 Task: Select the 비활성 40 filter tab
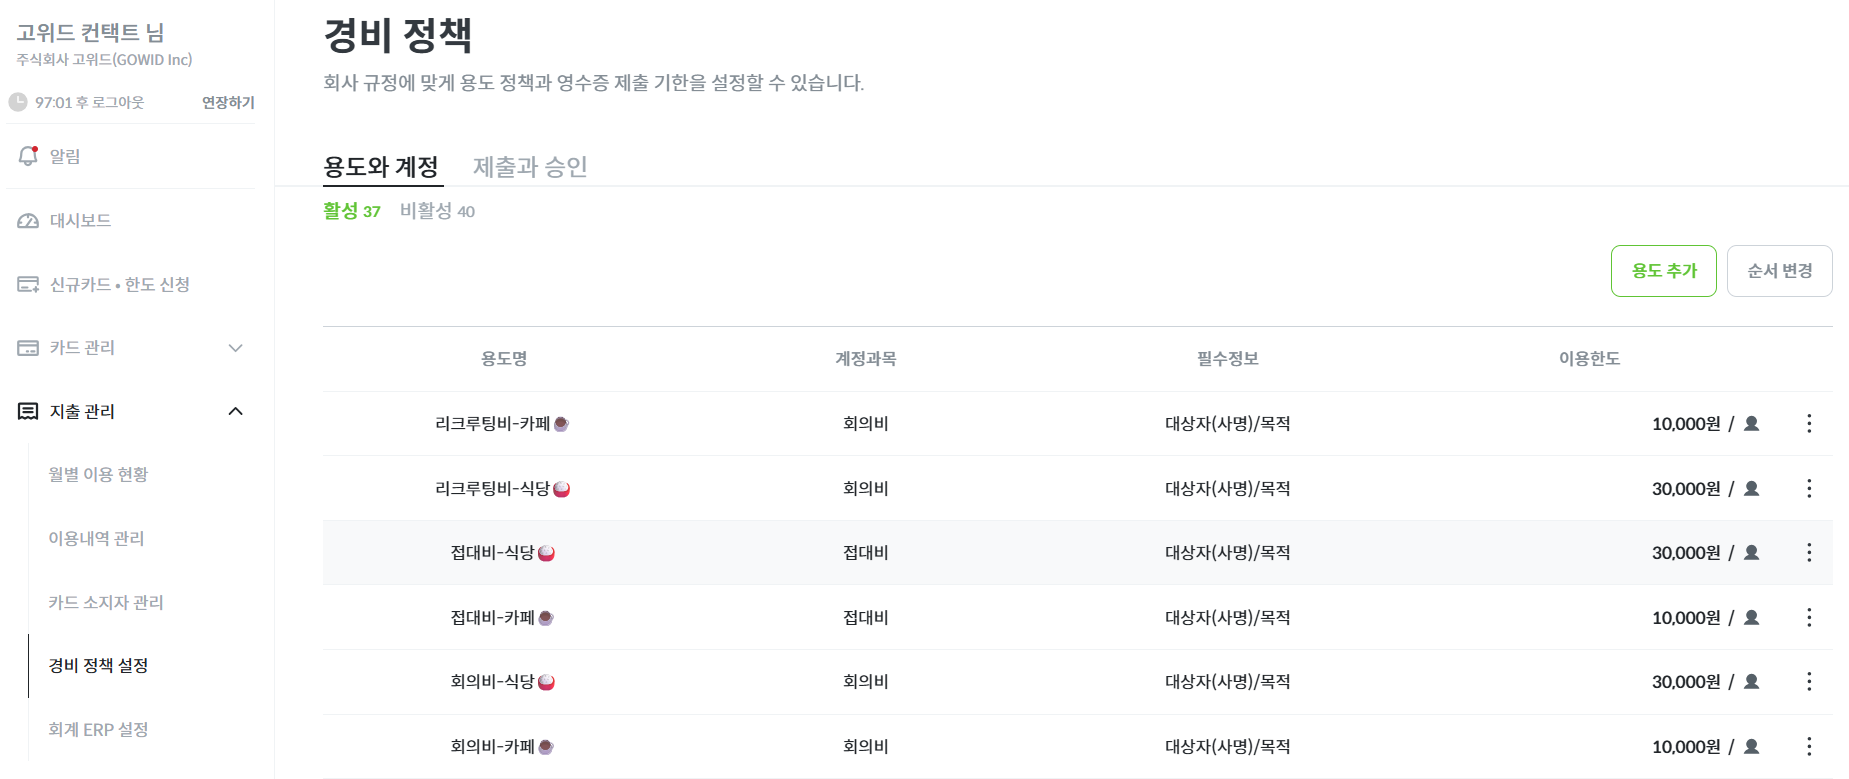(x=437, y=211)
